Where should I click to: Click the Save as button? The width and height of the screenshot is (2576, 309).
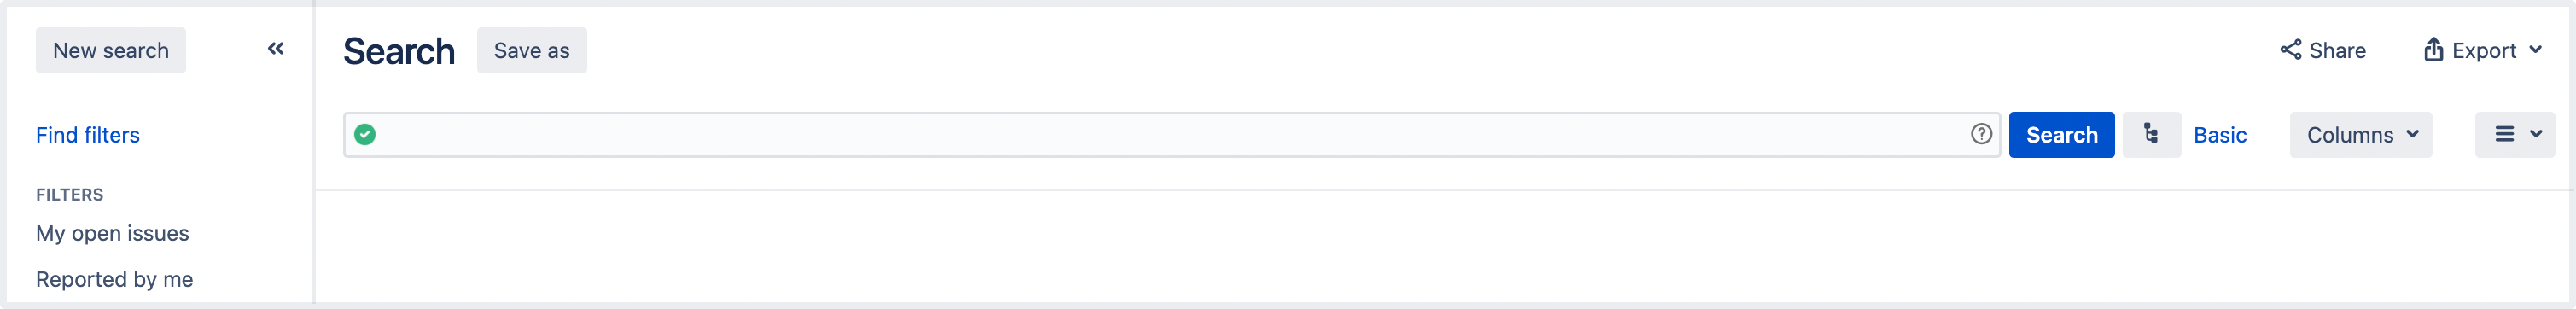(531, 50)
